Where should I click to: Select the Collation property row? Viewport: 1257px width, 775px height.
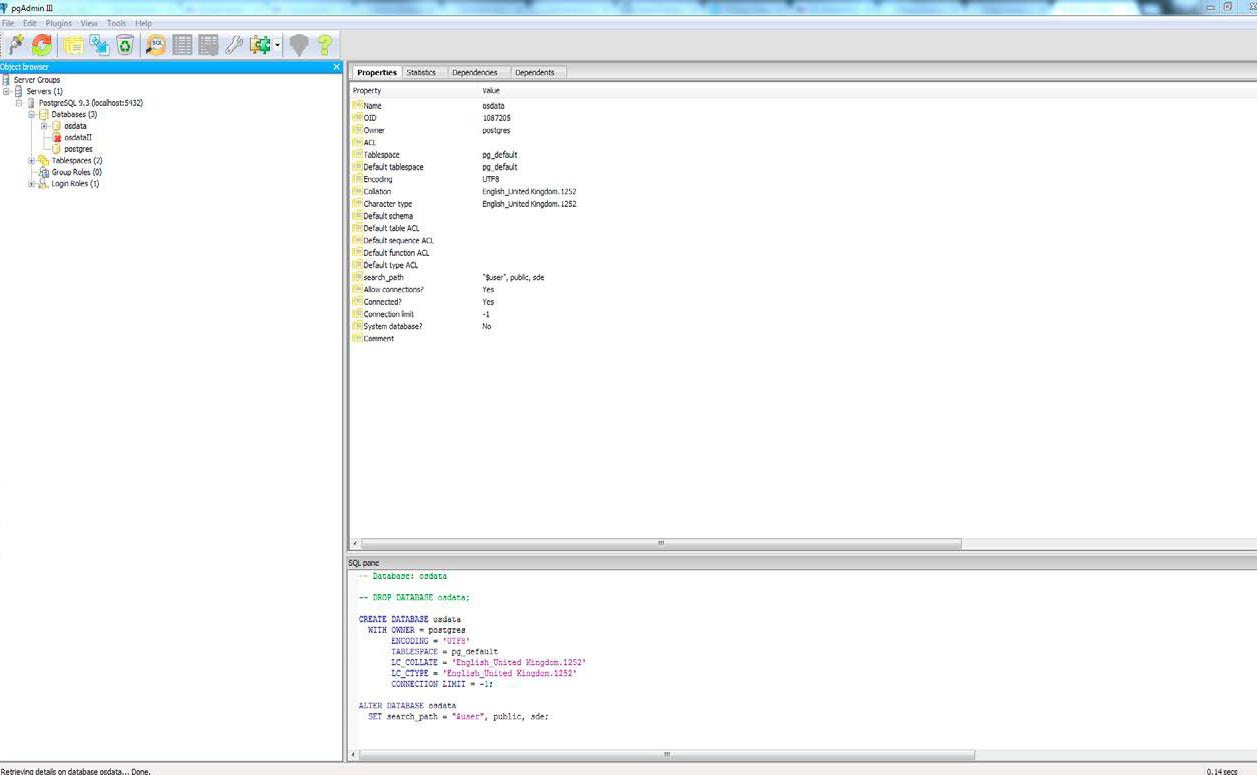click(377, 191)
